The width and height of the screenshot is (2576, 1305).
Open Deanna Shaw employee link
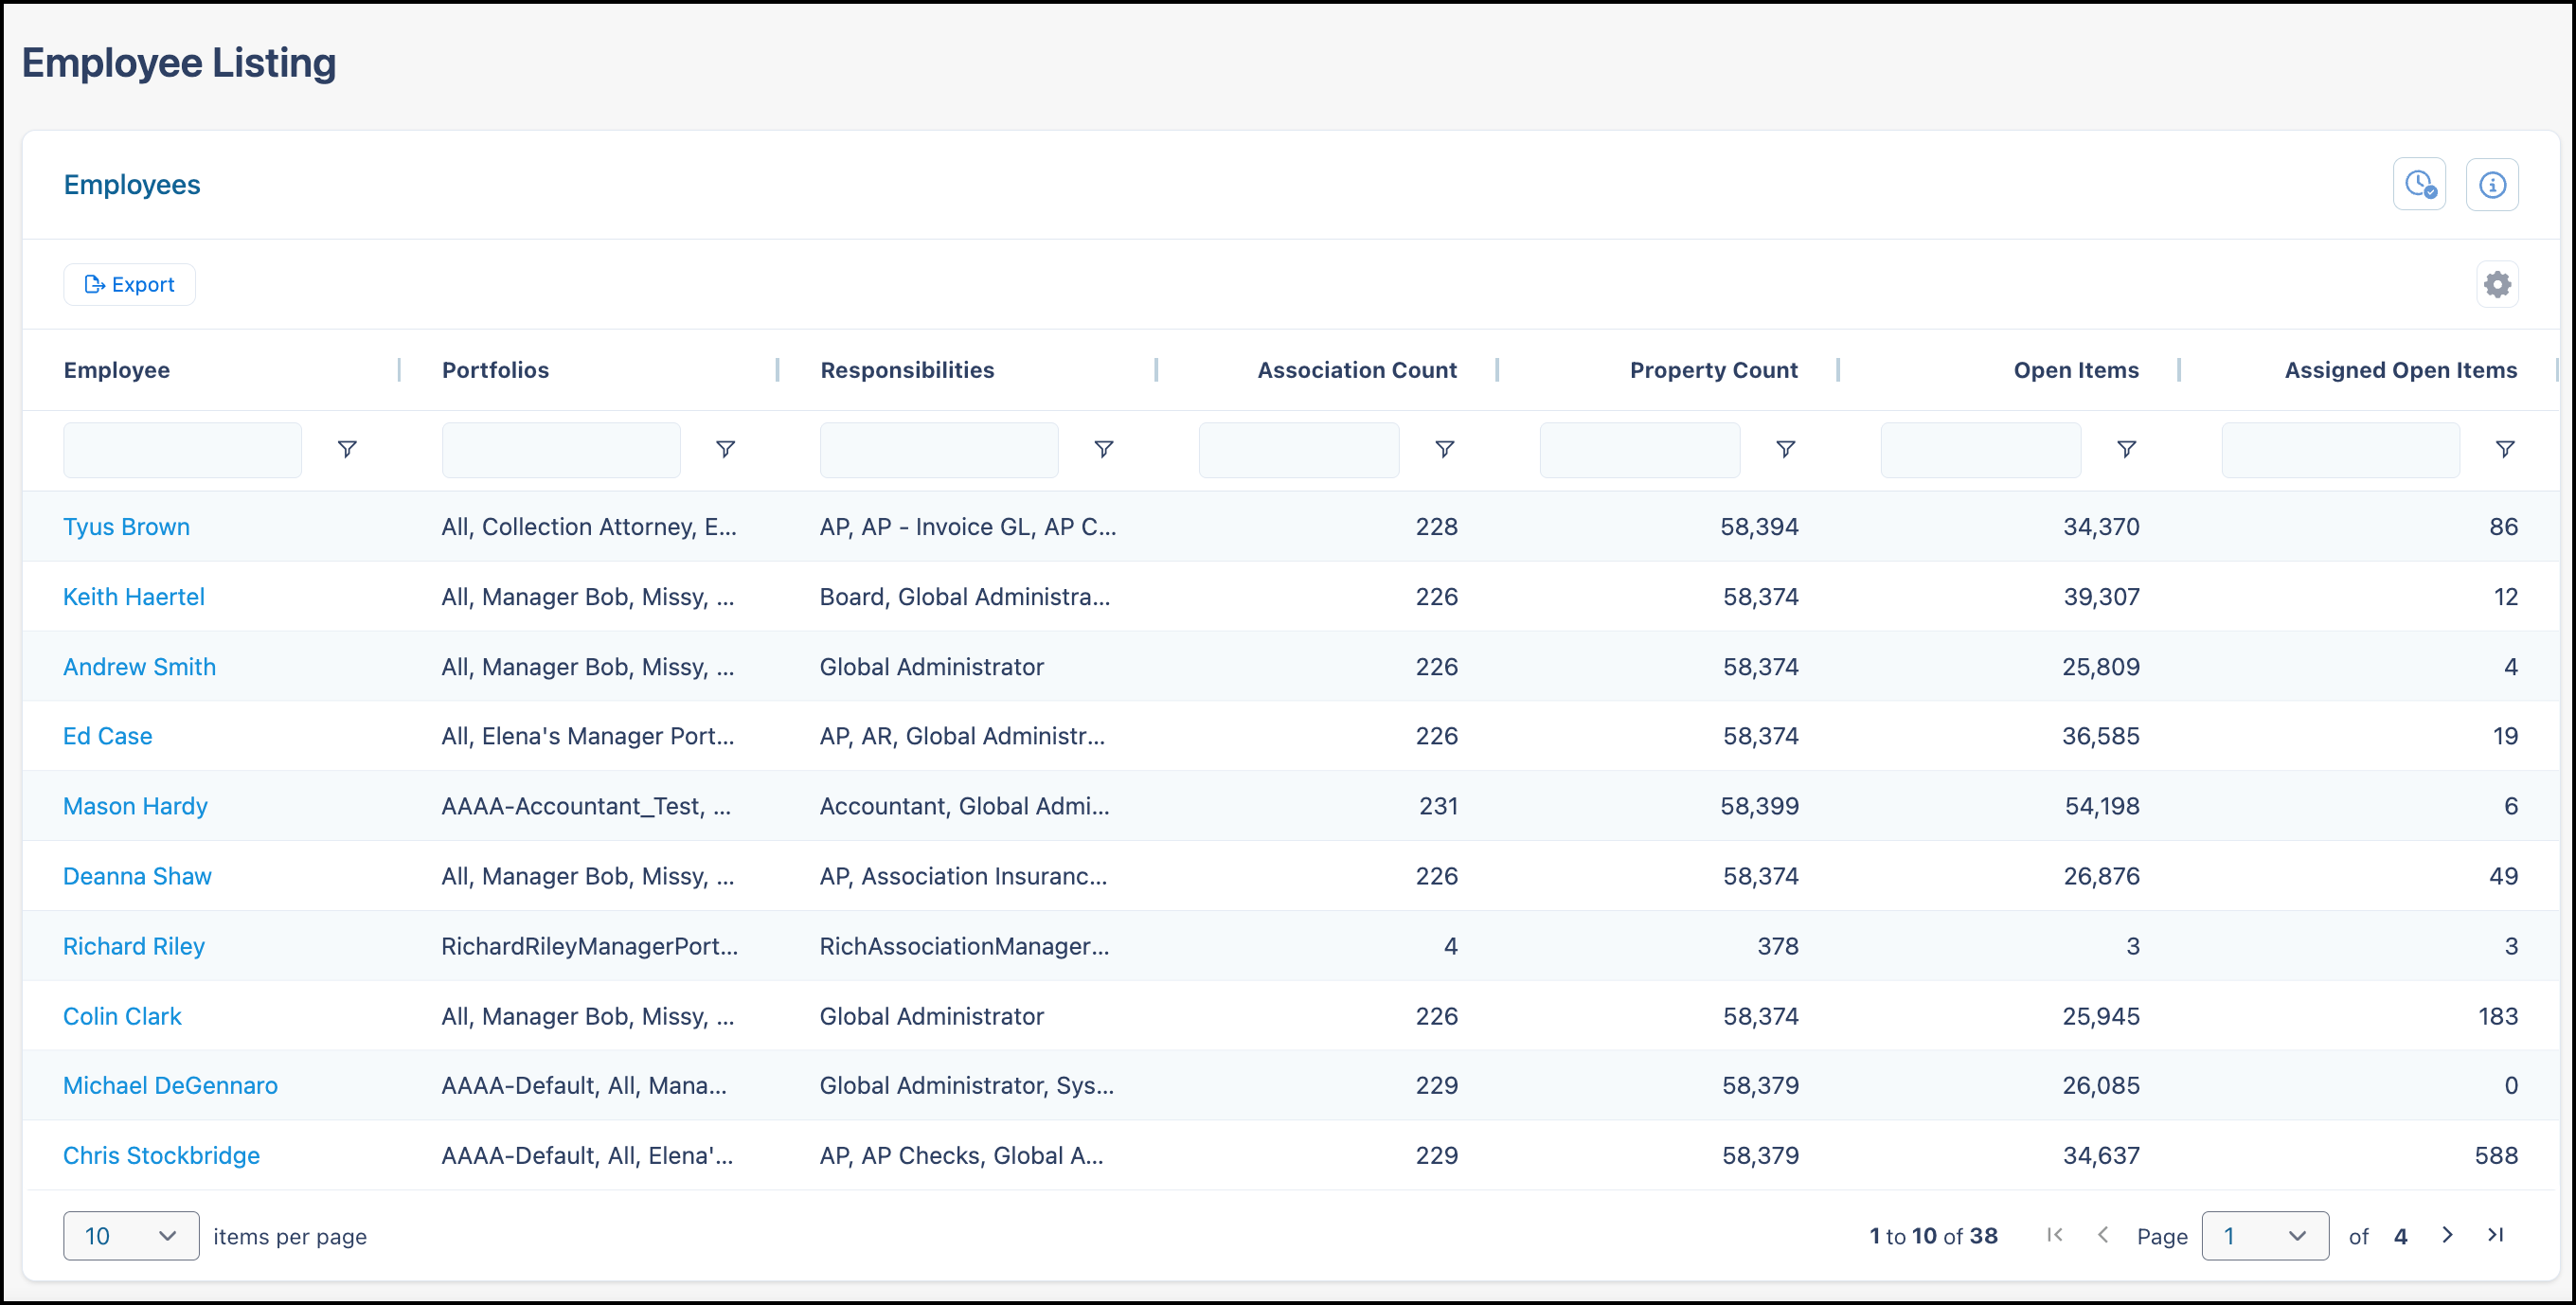137,876
